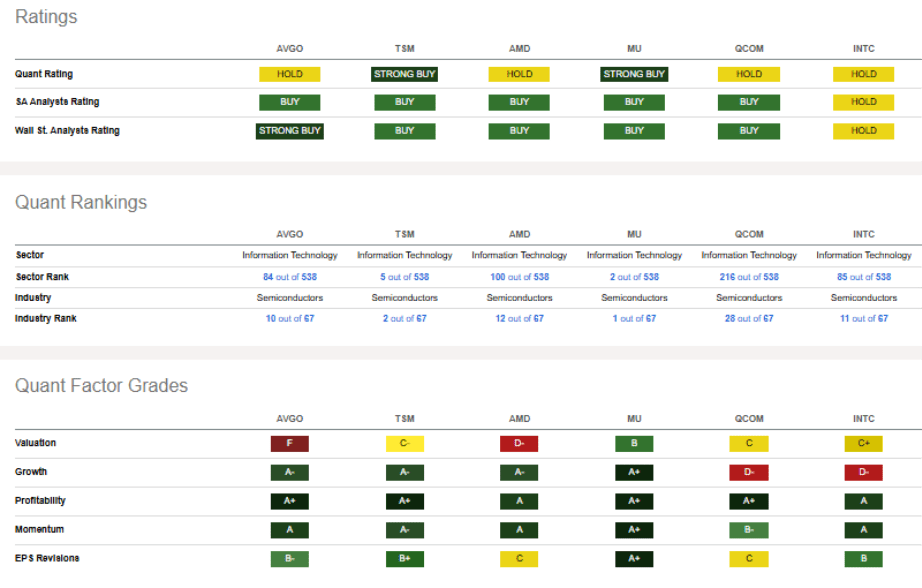Screen dimensions: 922x588
Task: Click MU's B Valuation grade badge
Action: tap(634, 444)
